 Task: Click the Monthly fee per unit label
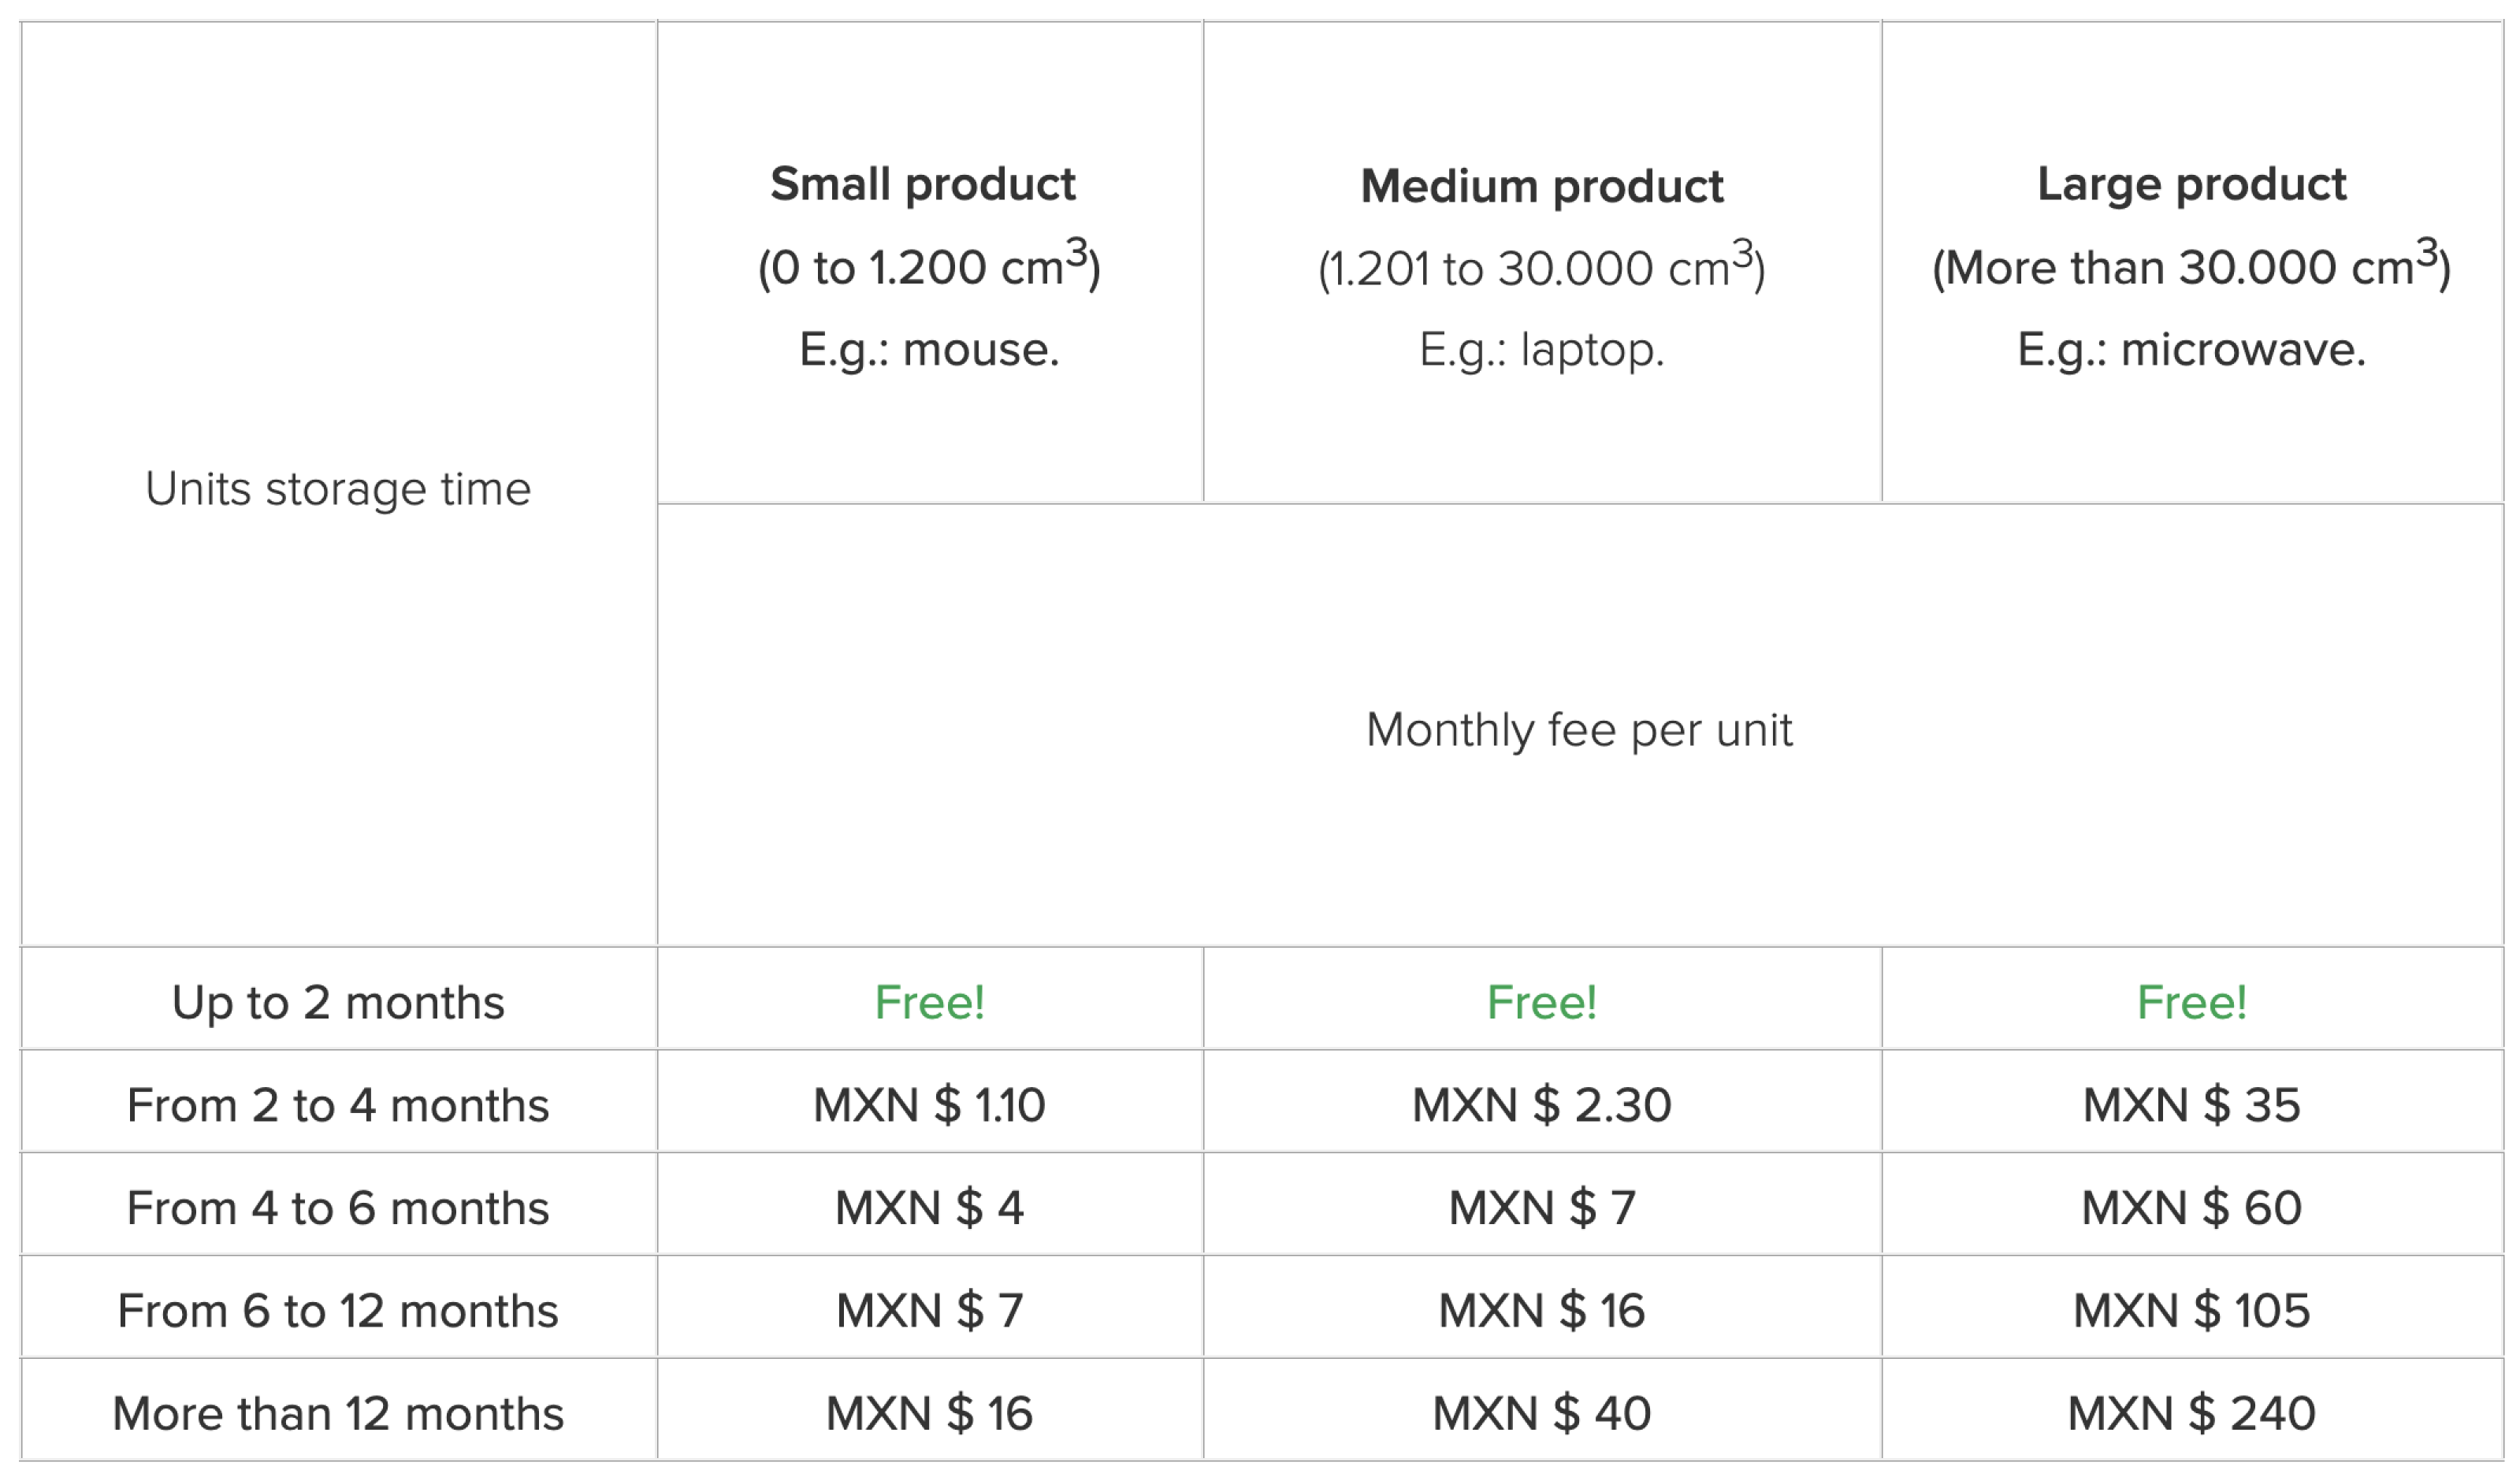click(x=1579, y=730)
